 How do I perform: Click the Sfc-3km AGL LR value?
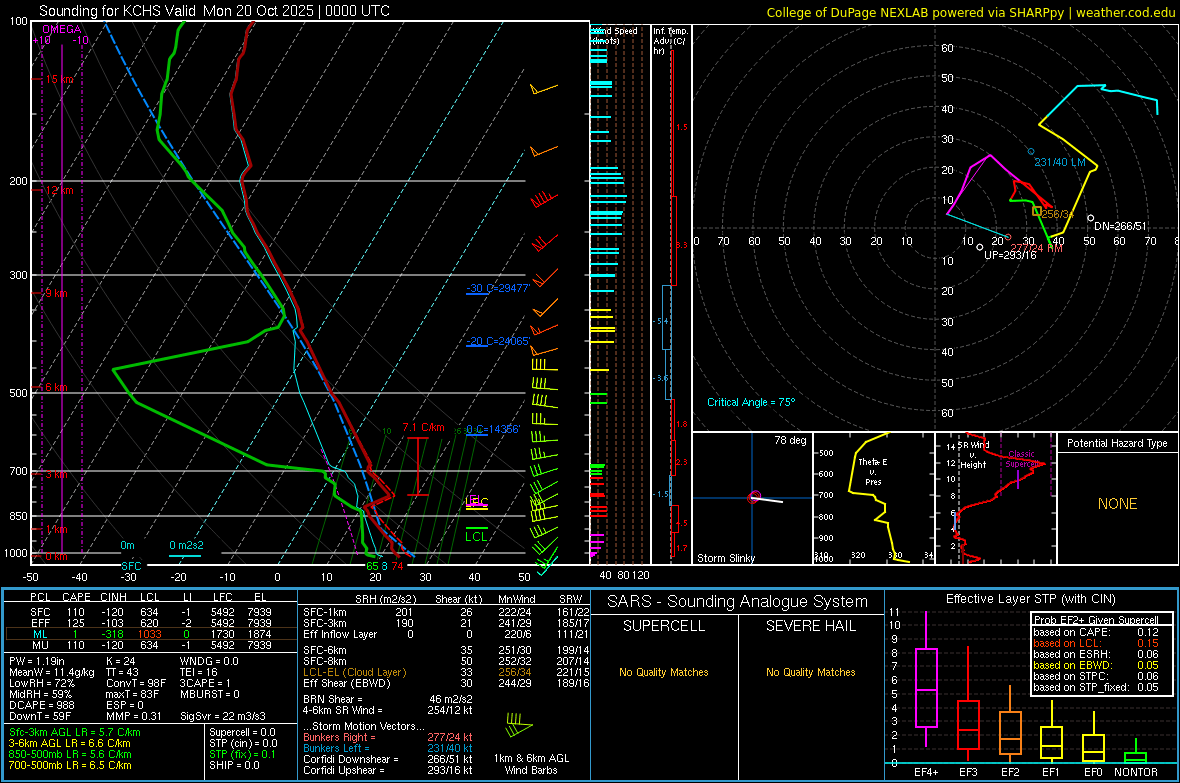[75, 732]
